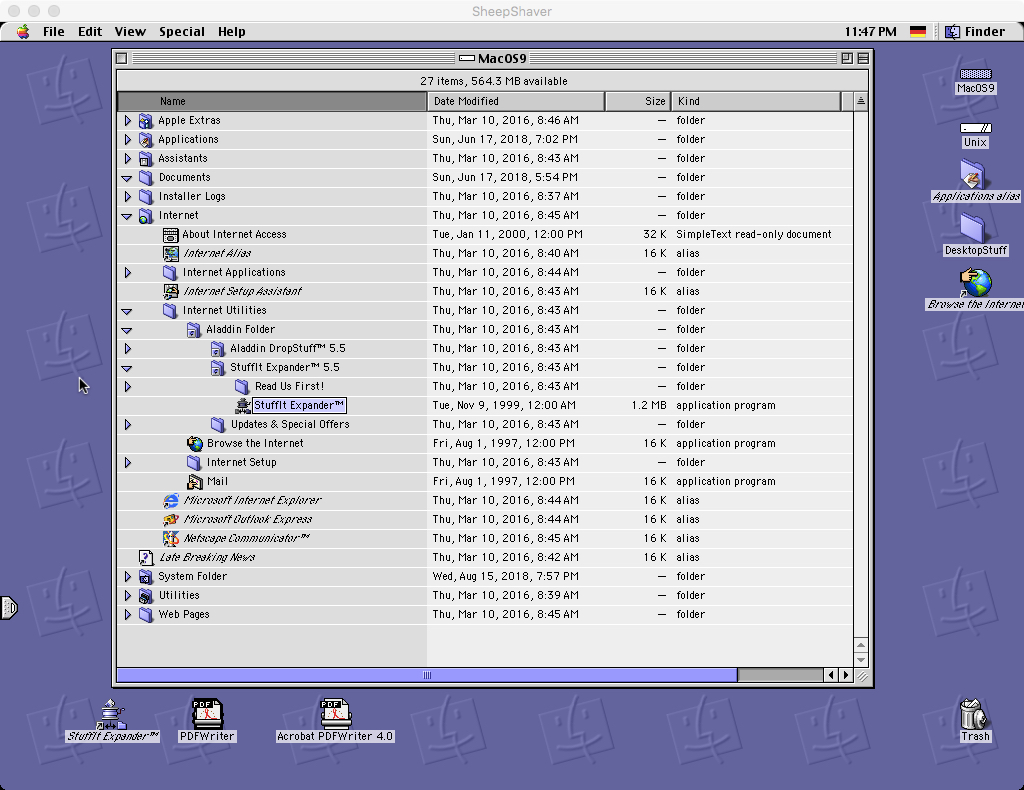
Task: Open the Control Strip tab at screen edge
Action: tap(8, 608)
